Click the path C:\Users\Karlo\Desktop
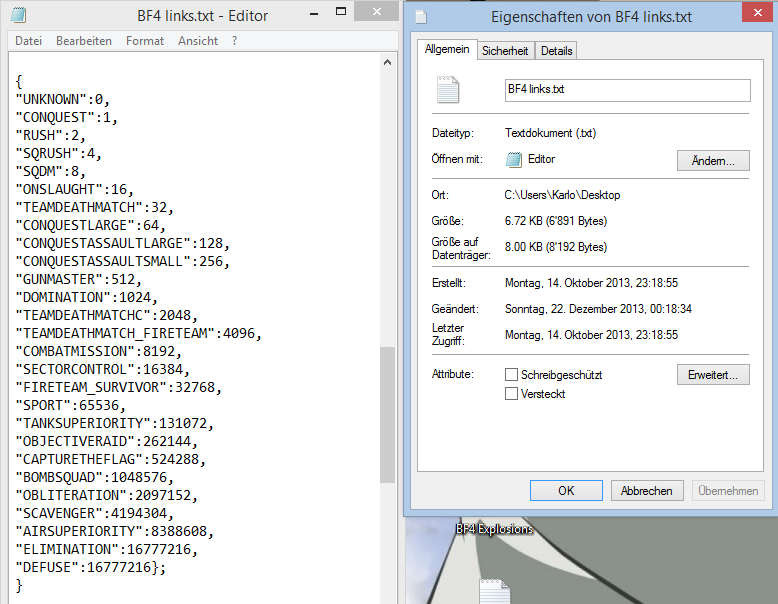 coord(562,195)
